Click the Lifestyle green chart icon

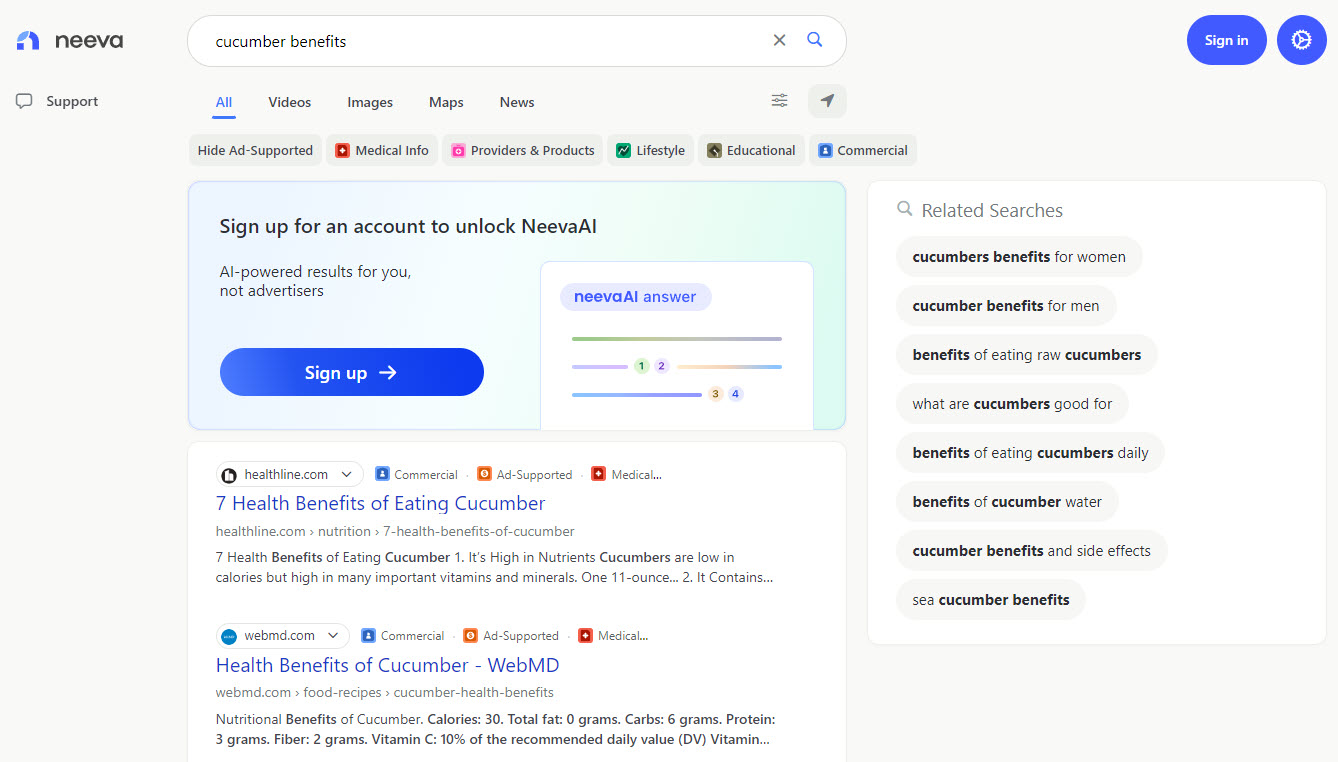pyautogui.click(x=623, y=150)
